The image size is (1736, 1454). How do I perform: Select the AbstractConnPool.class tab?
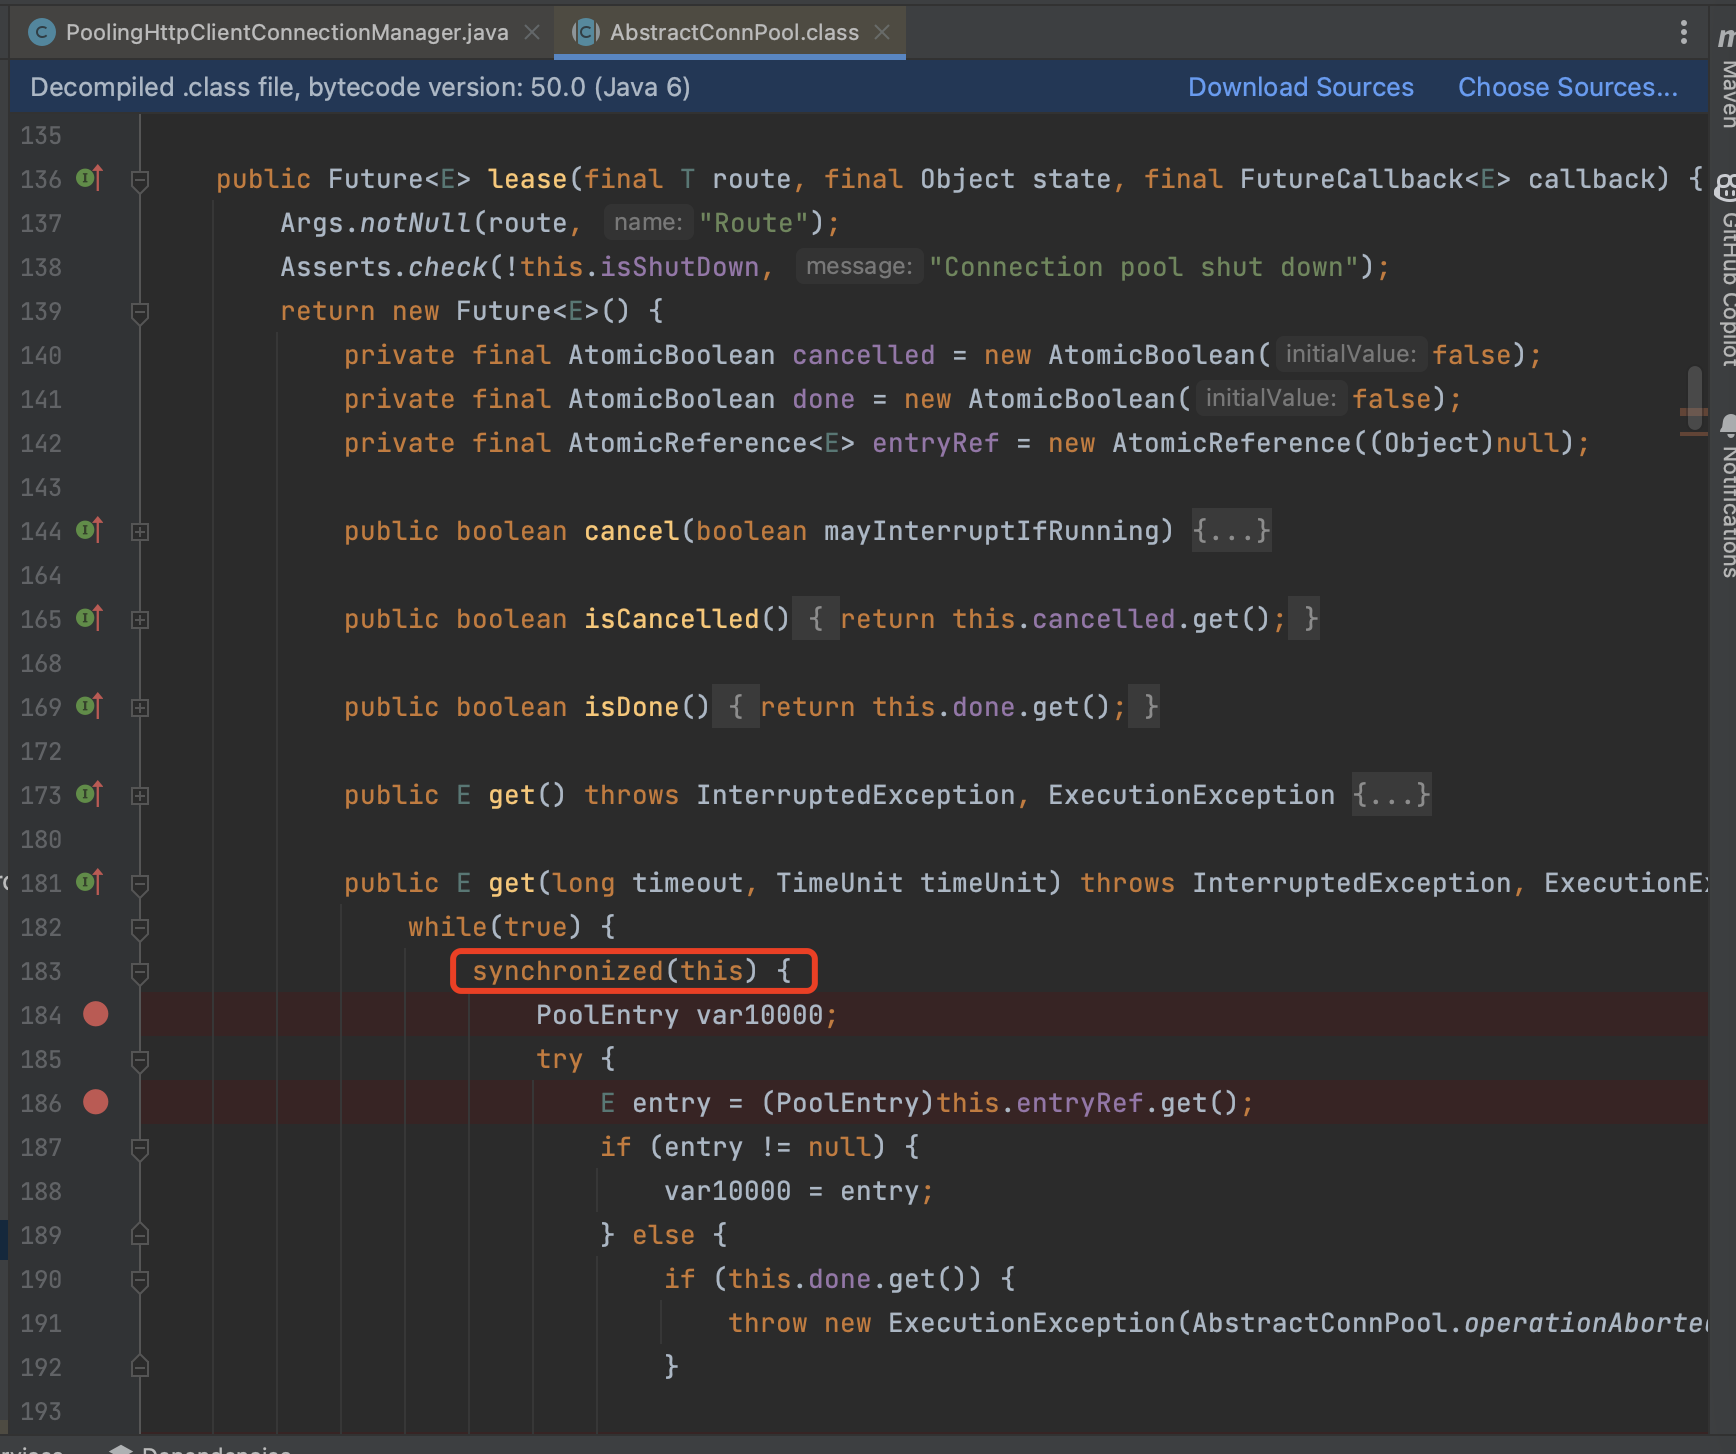pos(734,32)
